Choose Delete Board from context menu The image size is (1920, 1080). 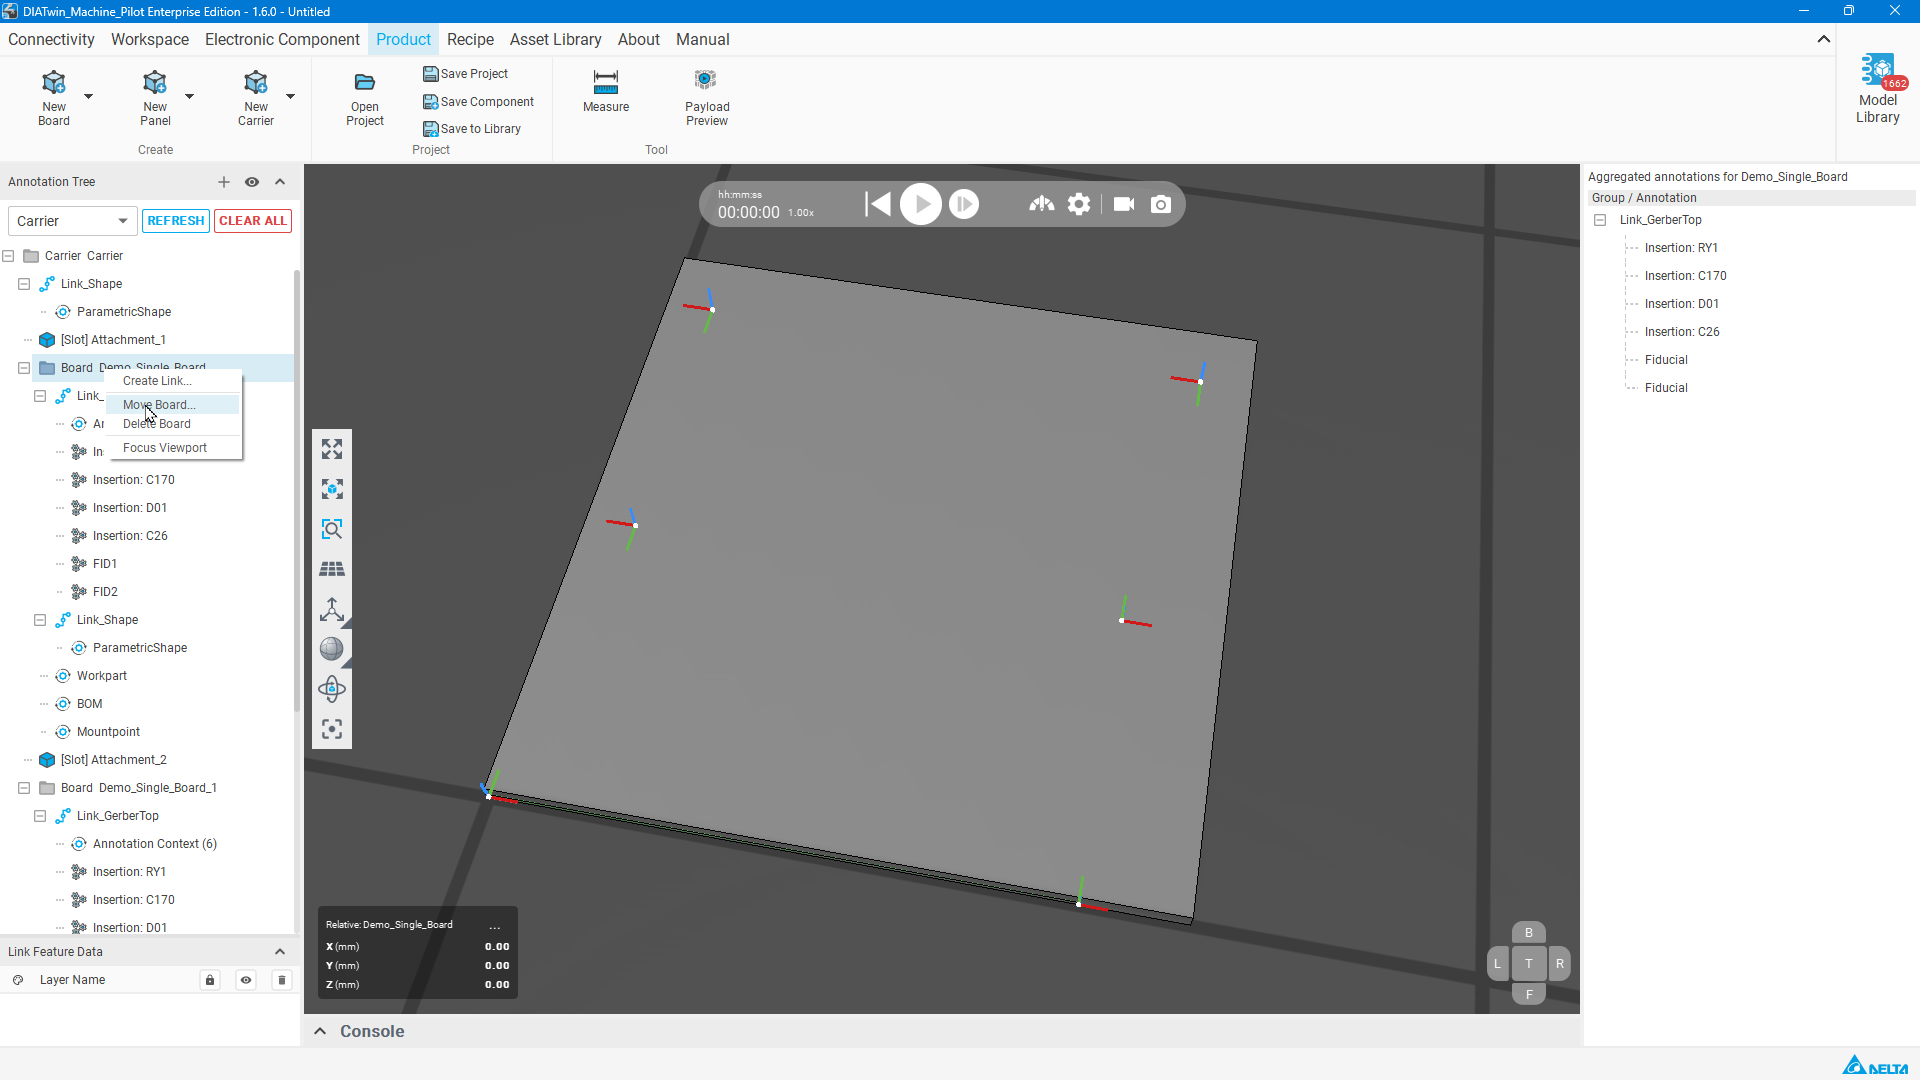pyautogui.click(x=173, y=424)
